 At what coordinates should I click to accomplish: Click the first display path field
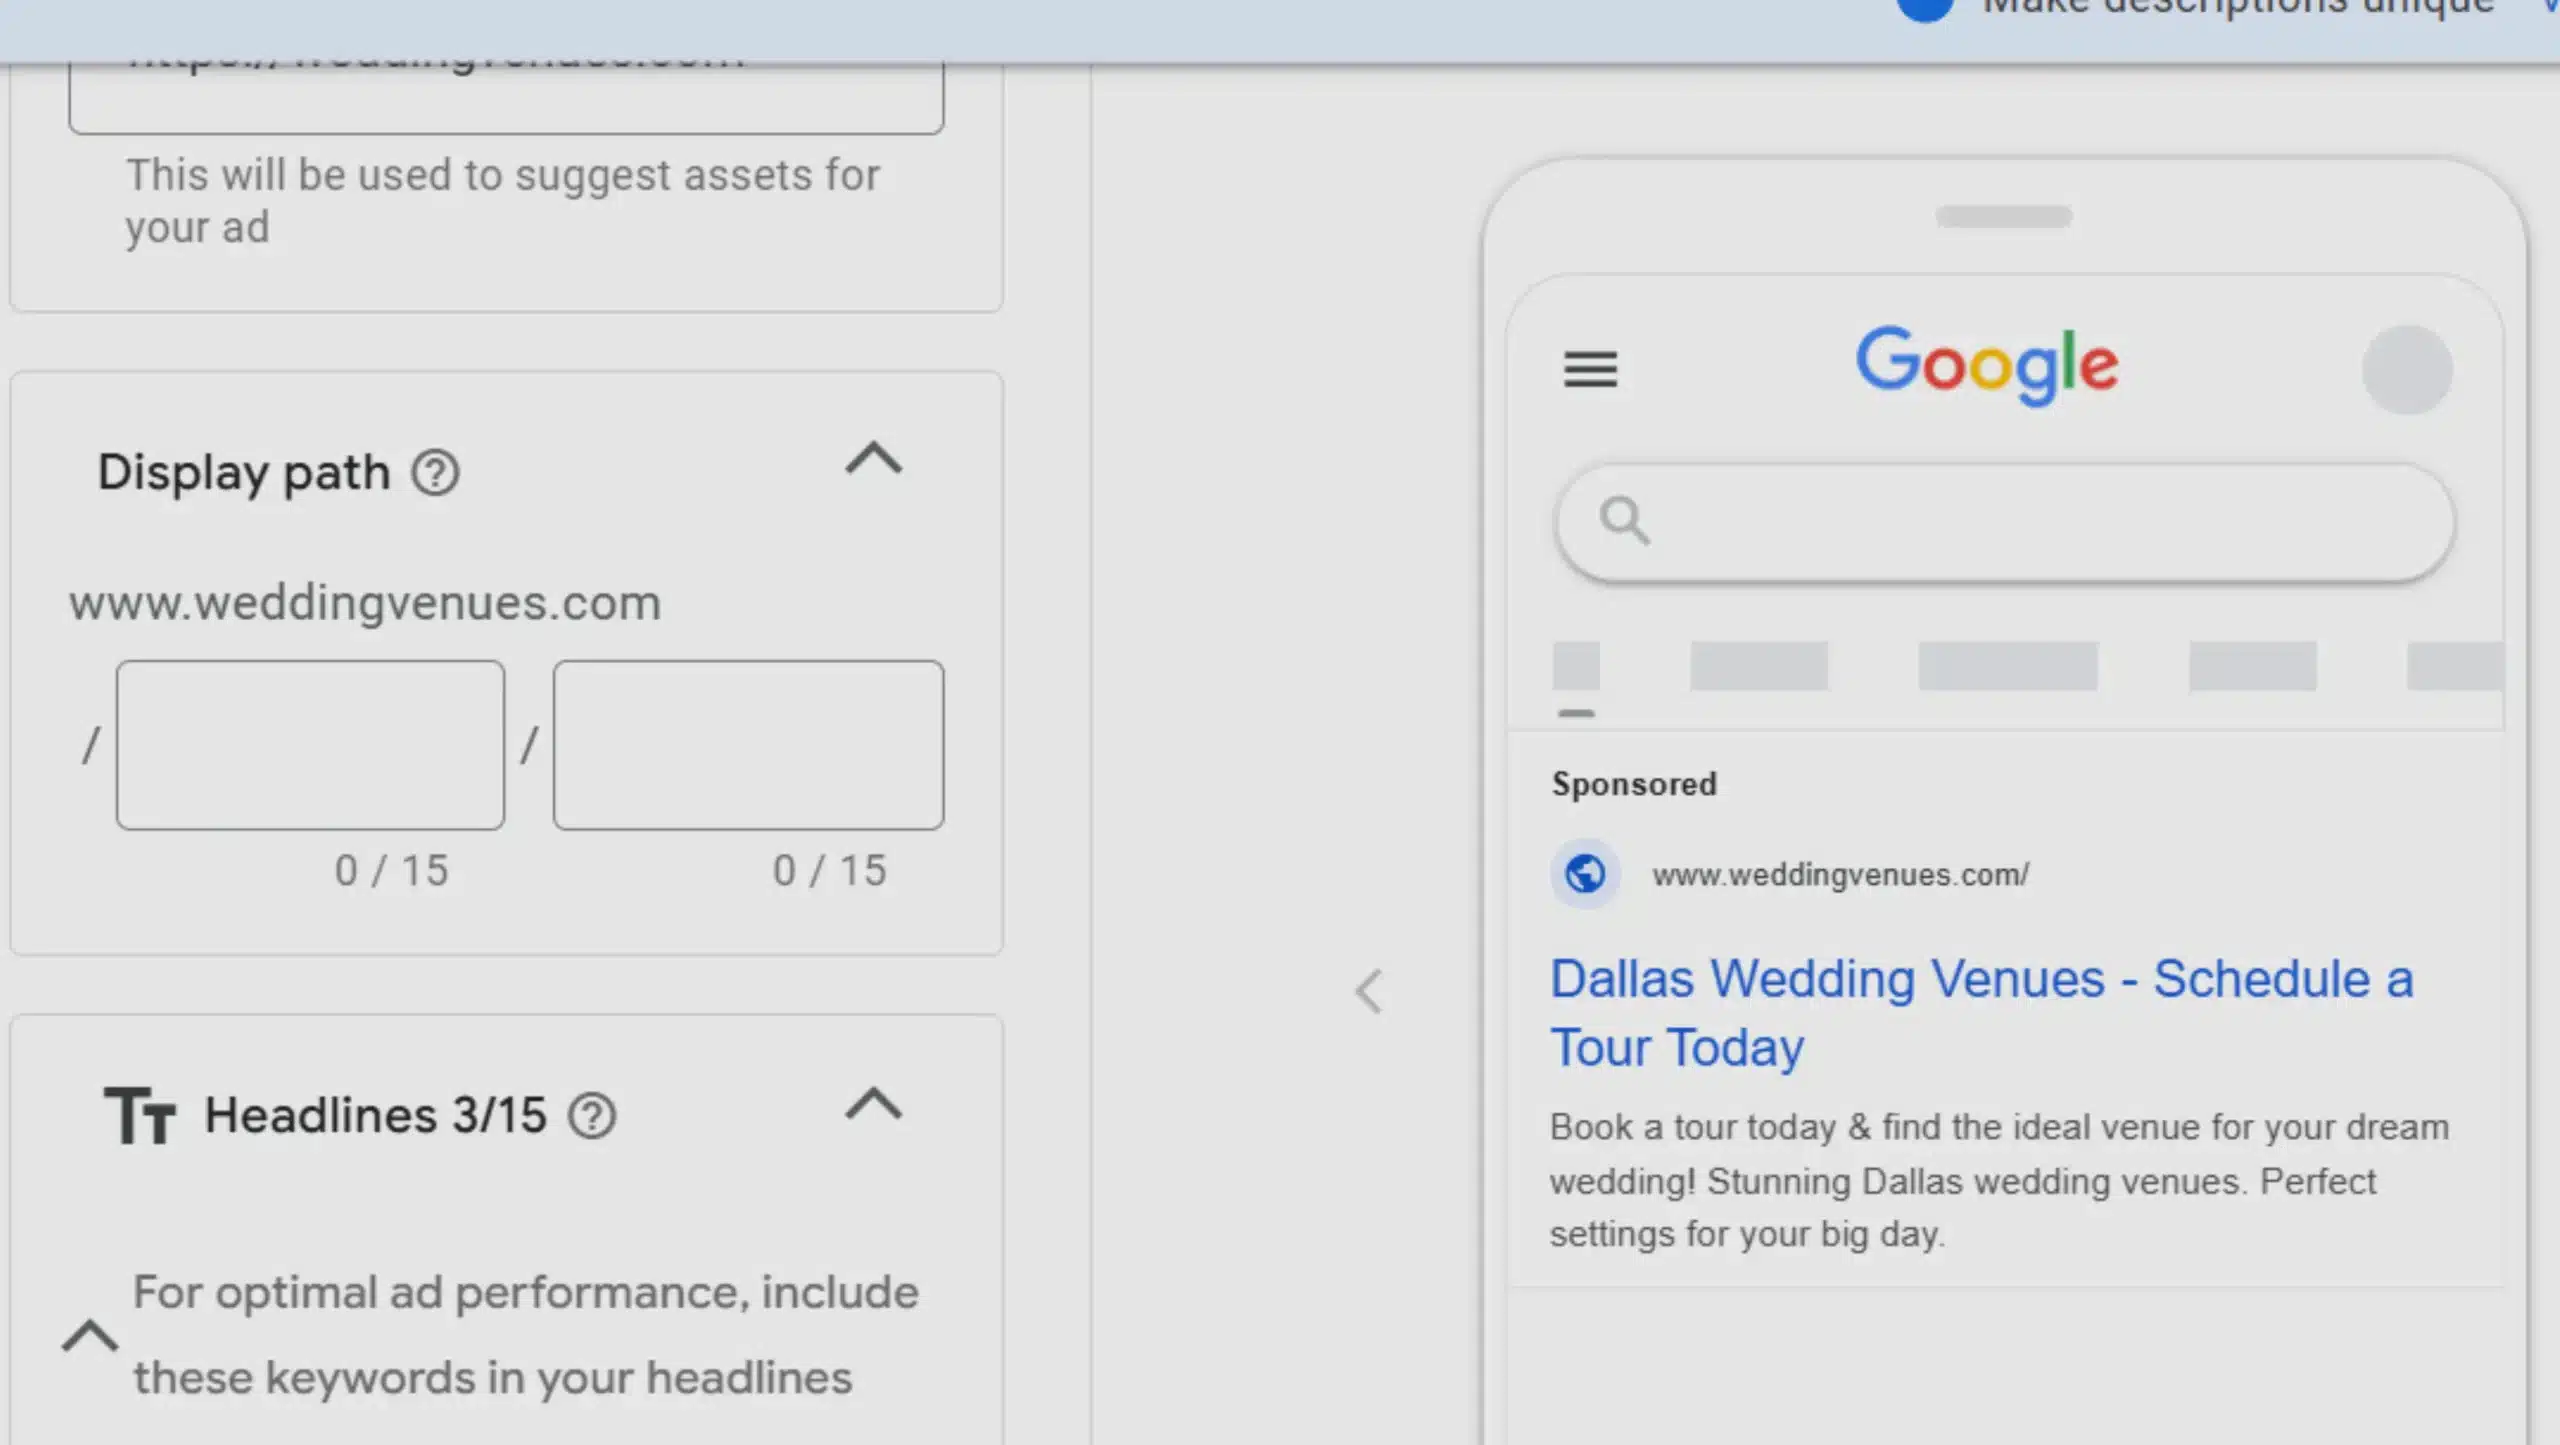pyautogui.click(x=310, y=745)
